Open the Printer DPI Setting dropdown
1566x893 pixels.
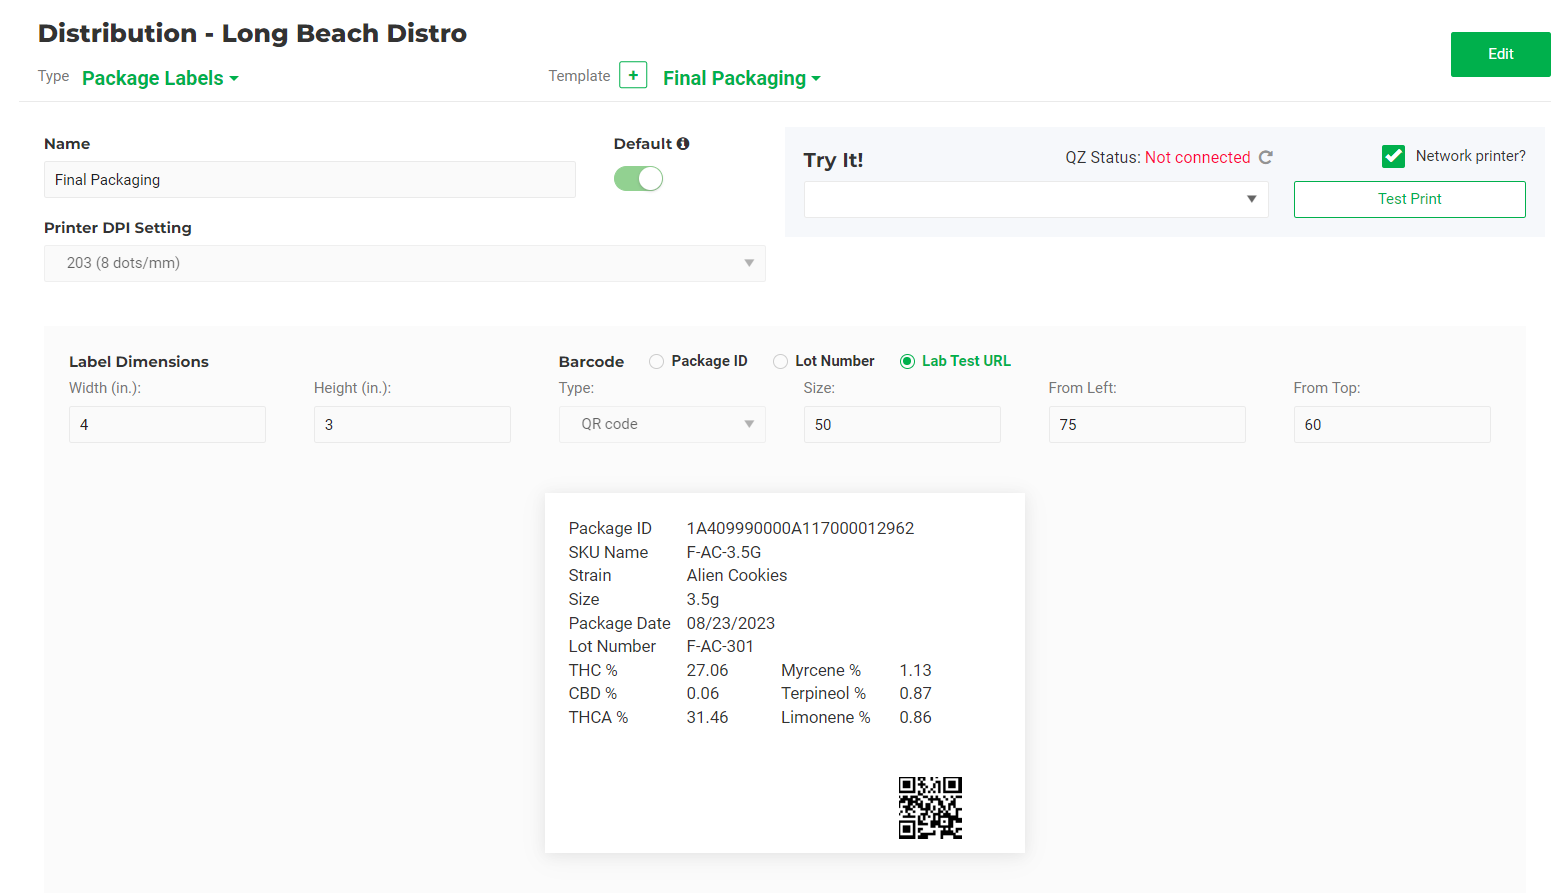404,263
